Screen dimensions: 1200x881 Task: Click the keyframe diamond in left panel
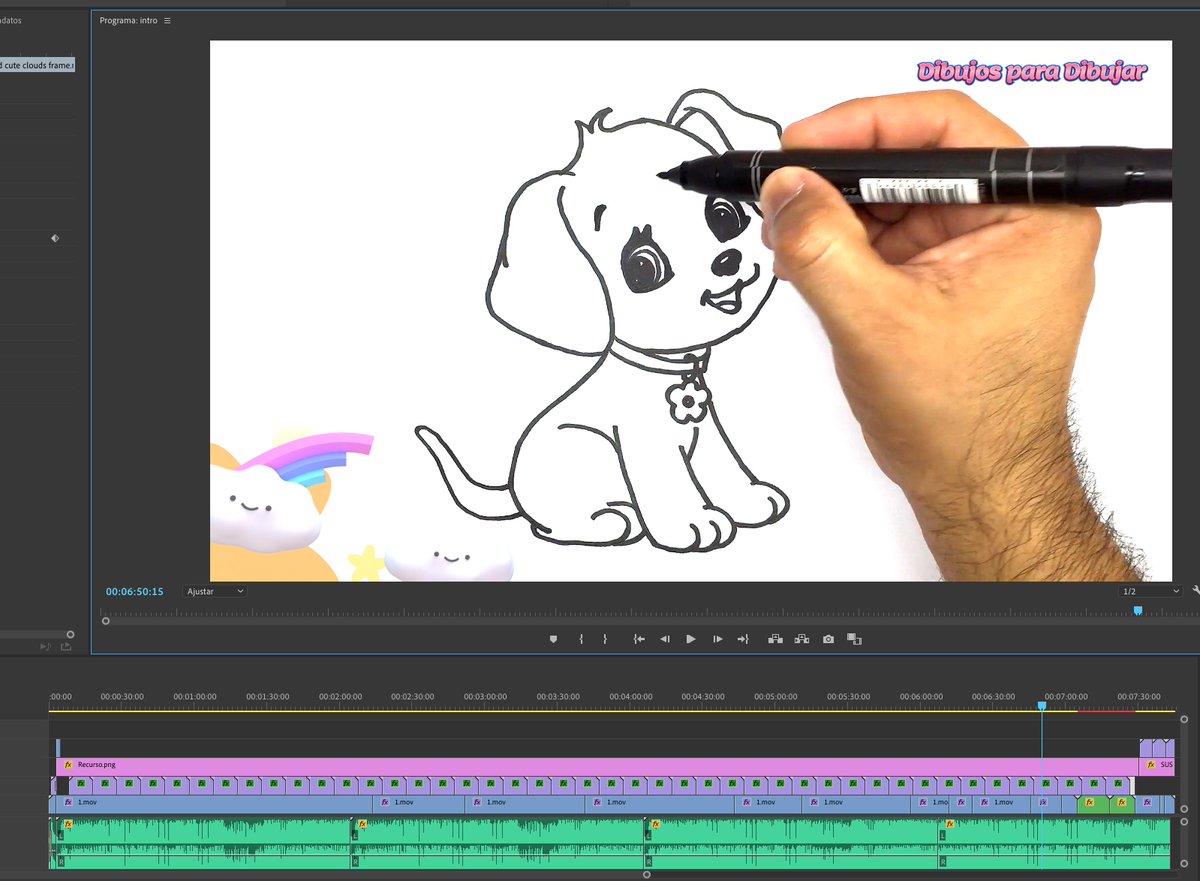[x=55, y=238]
